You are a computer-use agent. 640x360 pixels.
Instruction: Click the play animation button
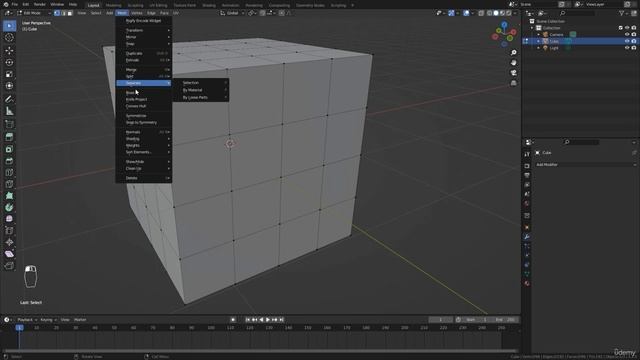click(x=268, y=320)
